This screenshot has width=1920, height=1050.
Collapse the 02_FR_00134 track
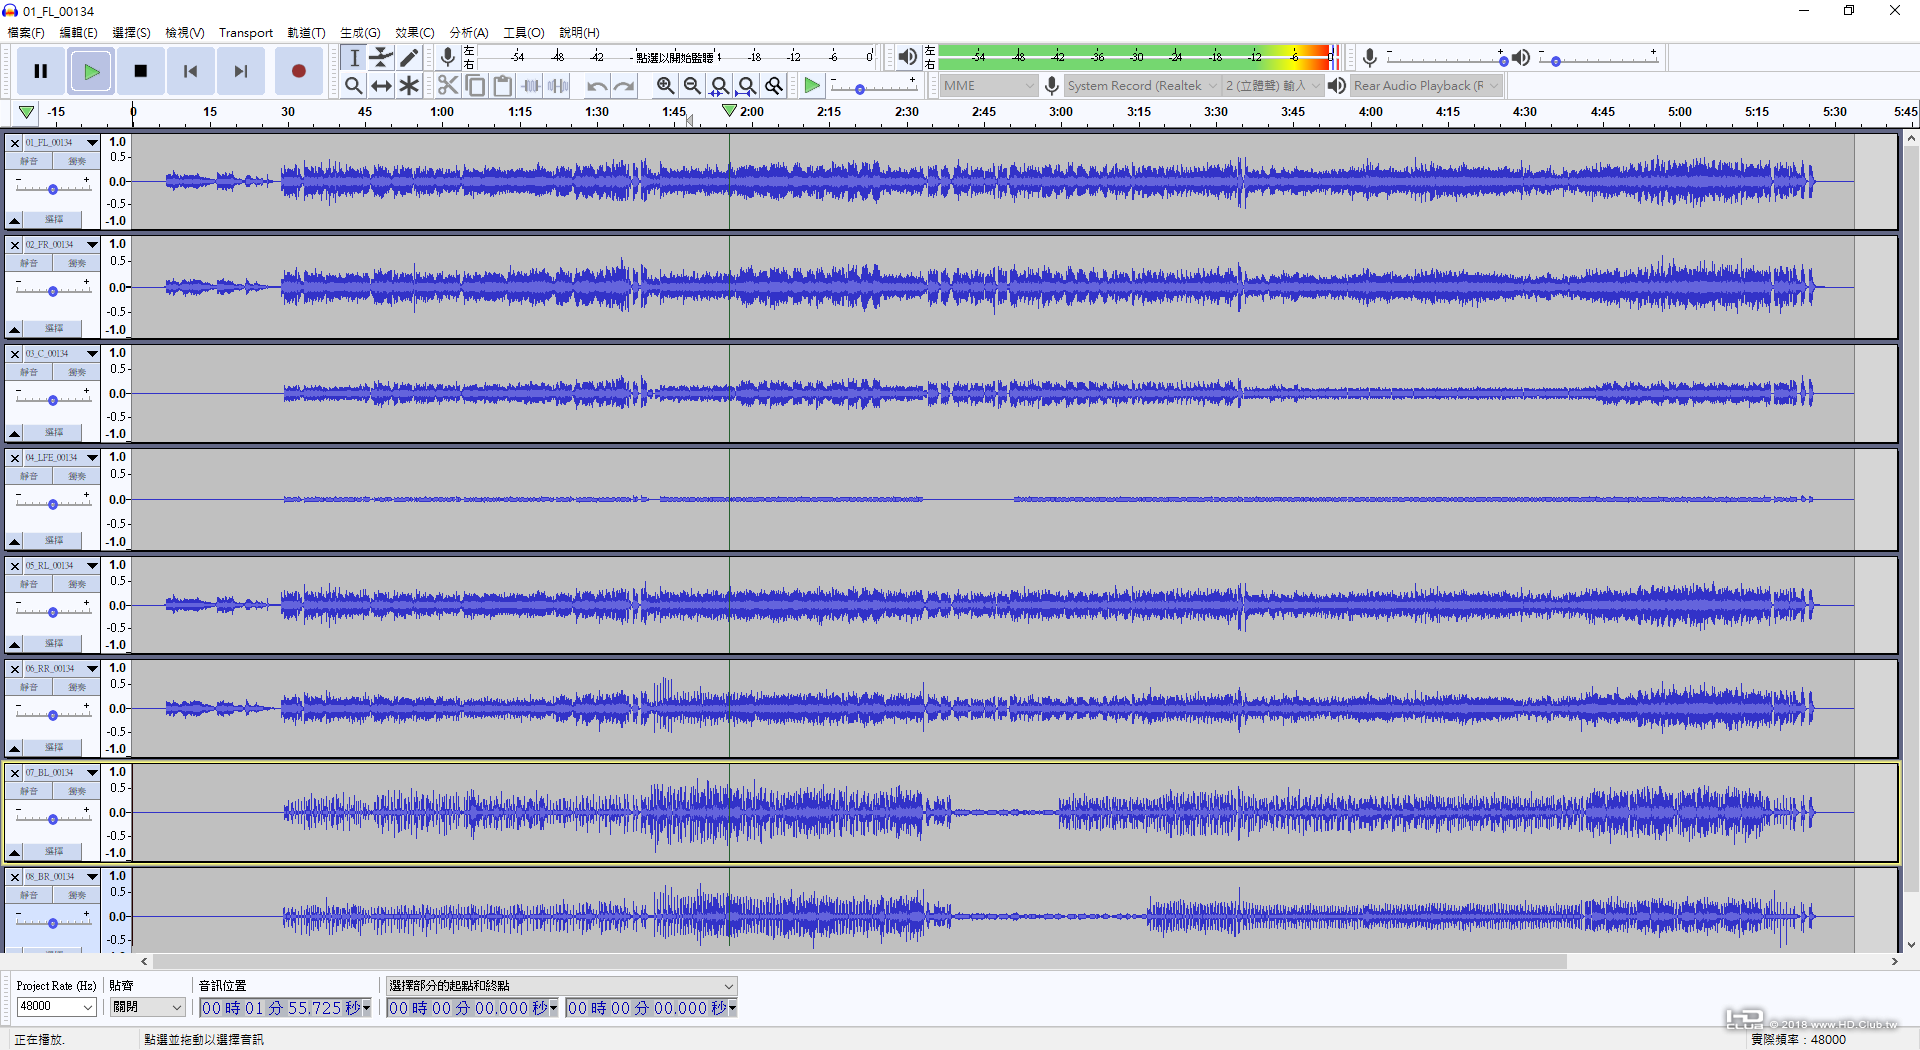[14, 329]
